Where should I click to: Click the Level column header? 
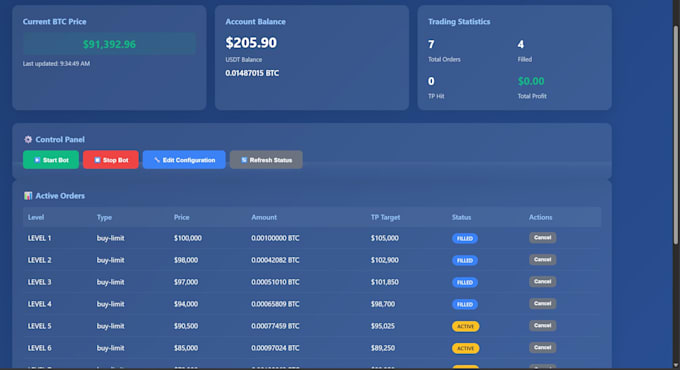tap(36, 217)
